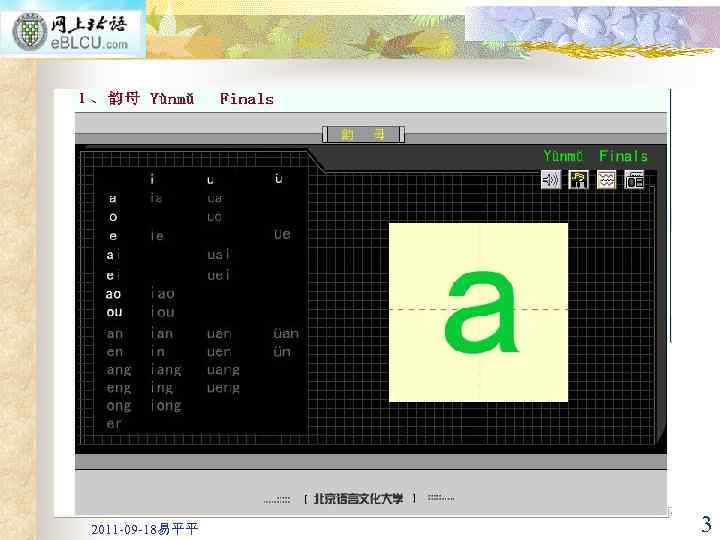Select the final 'e' in the list
Screen dimensions: 720x540
click(113, 236)
